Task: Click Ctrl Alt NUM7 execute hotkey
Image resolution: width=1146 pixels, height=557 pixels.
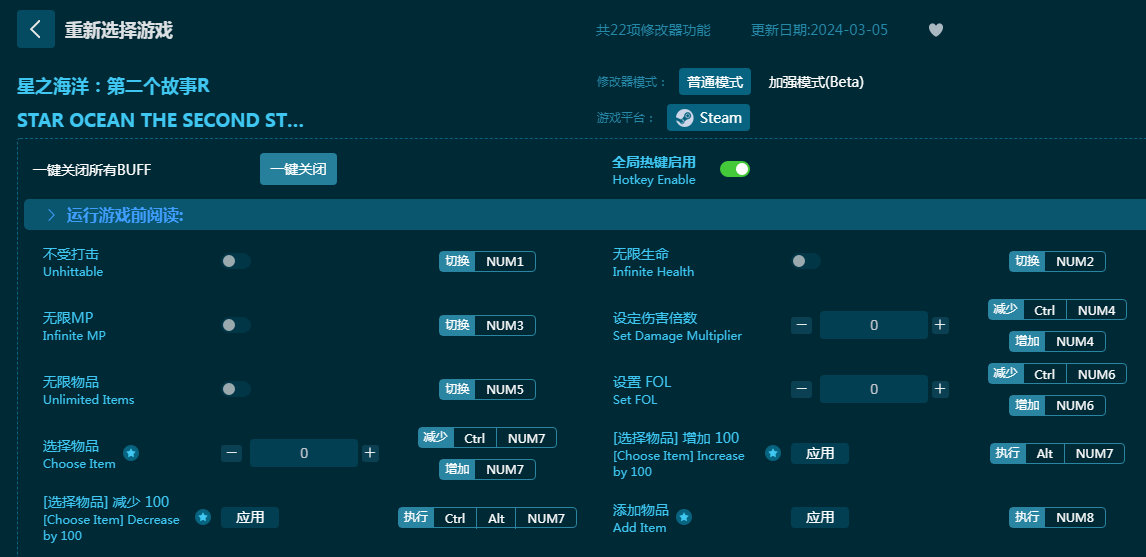Action: pos(487,518)
